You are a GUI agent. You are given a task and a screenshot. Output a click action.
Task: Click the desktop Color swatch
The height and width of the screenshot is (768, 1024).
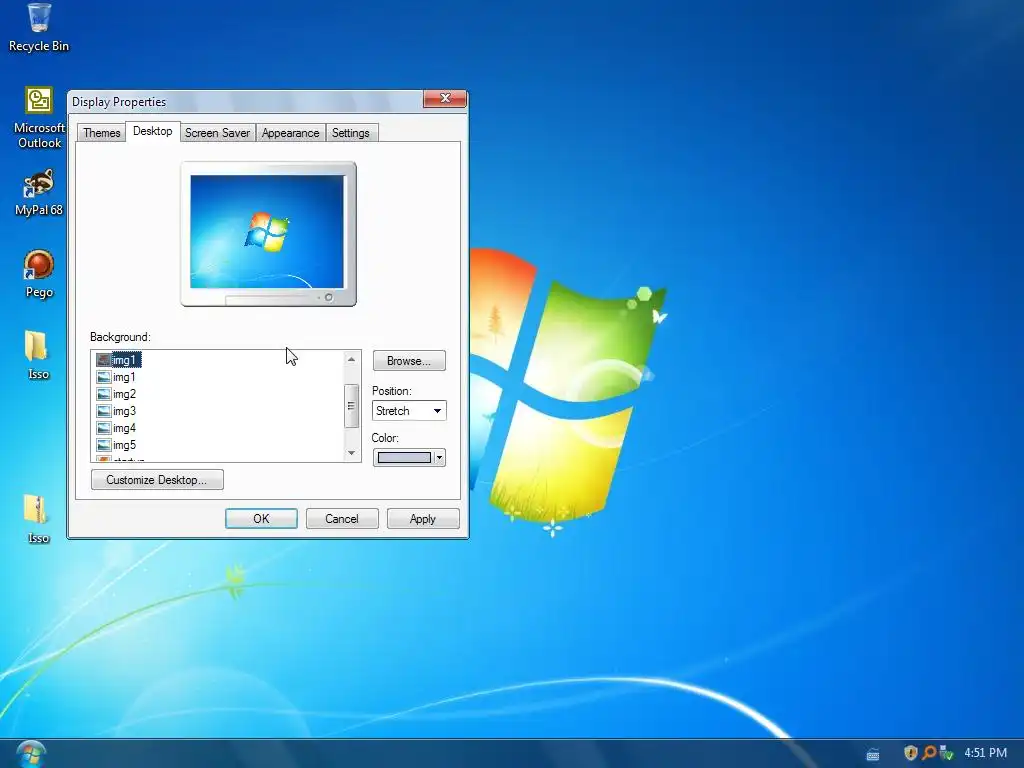(404, 457)
